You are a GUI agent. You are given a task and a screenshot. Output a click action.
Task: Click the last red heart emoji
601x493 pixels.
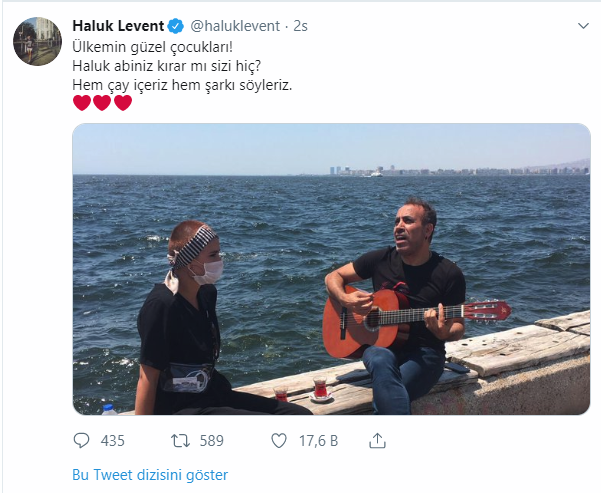[x=123, y=103]
